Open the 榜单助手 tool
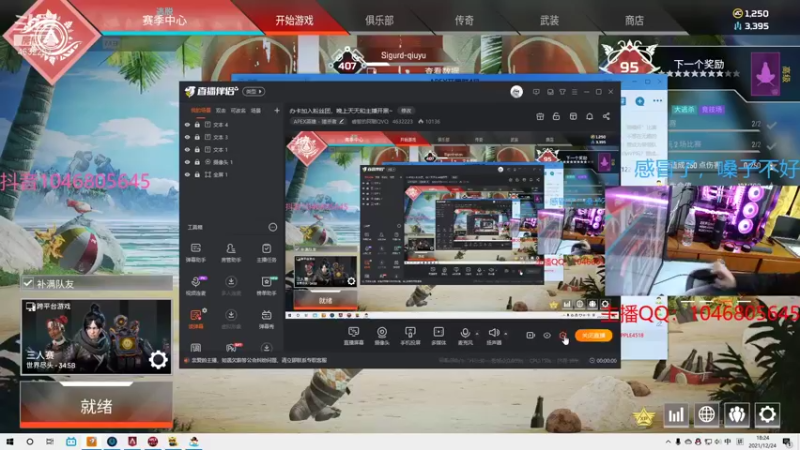The image size is (800, 450). (x=266, y=286)
